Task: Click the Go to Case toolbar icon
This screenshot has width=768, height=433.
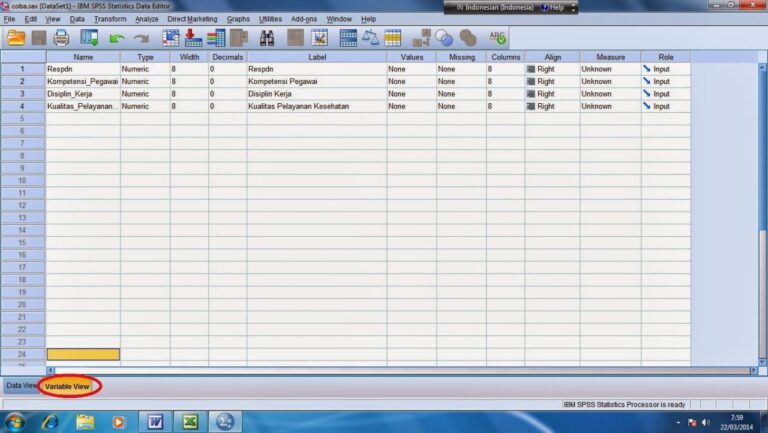Action: [x=171, y=38]
